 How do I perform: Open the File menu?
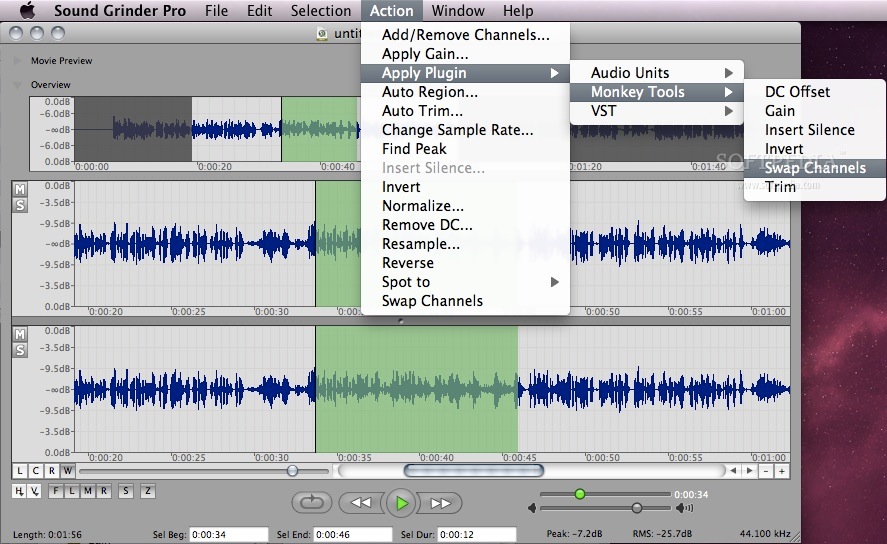click(x=216, y=10)
